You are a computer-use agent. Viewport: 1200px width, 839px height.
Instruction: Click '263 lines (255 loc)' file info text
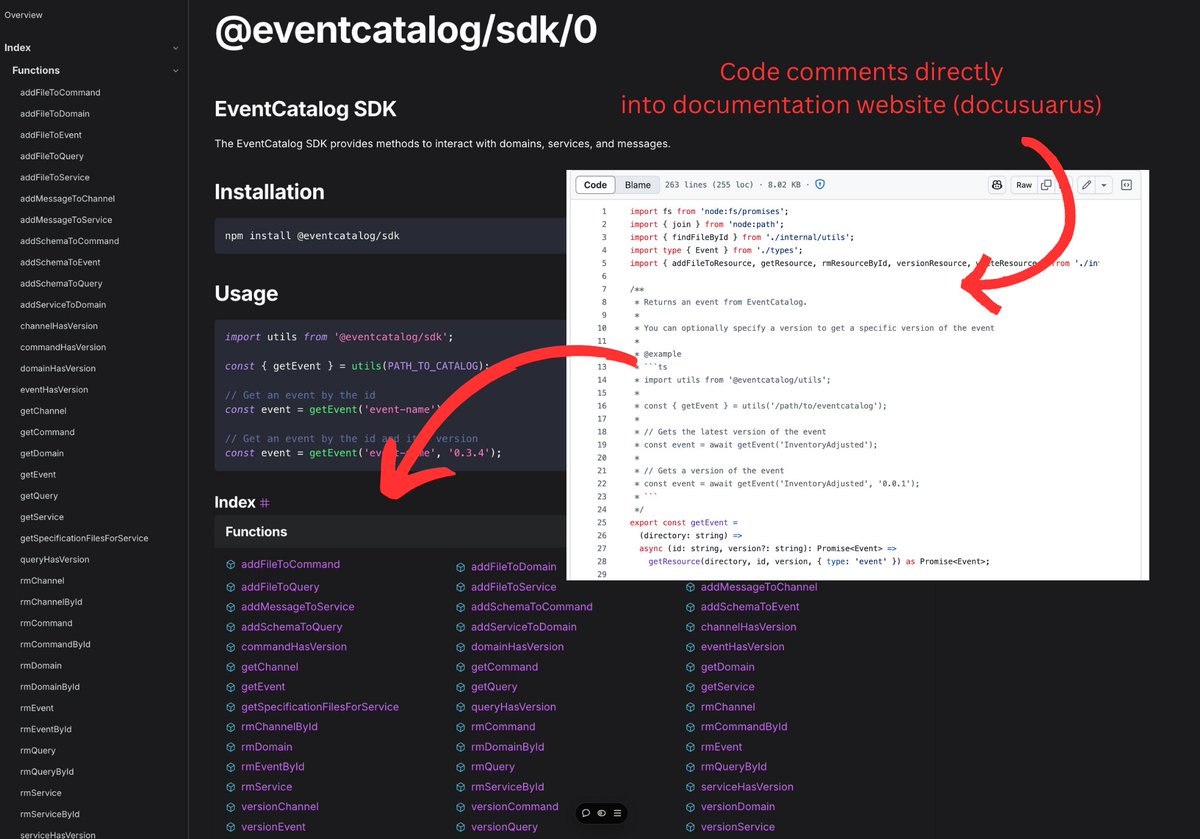709,185
